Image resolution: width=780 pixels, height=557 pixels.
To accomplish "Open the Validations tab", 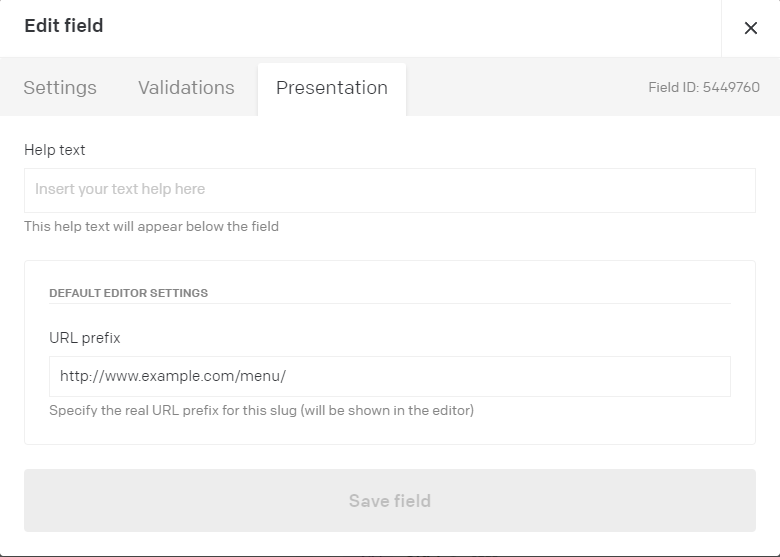I will pyautogui.click(x=186, y=88).
